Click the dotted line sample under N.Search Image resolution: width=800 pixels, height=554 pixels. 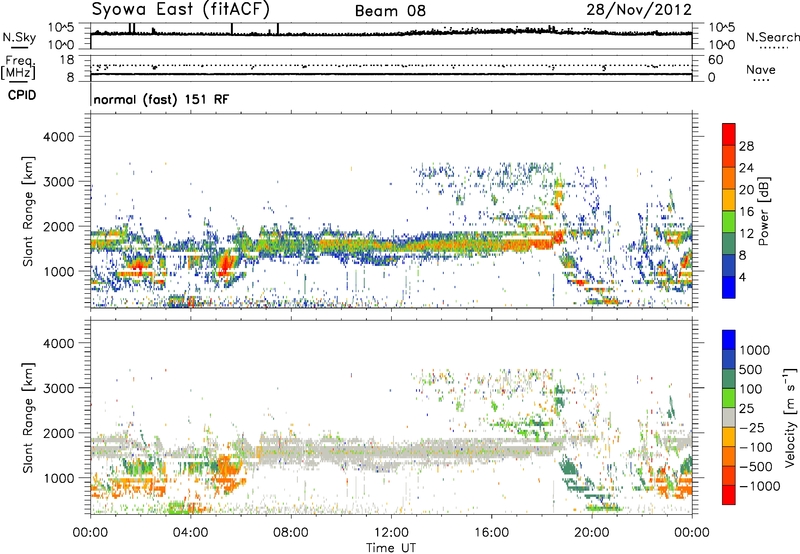coord(773,48)
